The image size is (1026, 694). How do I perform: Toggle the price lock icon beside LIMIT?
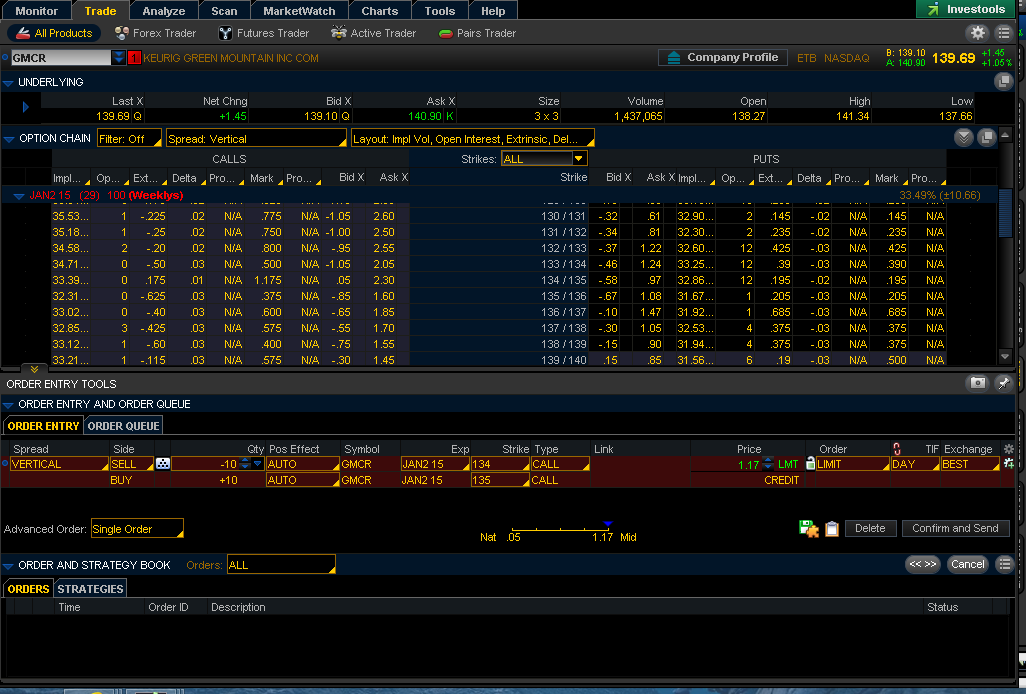(x=810, y=463)
